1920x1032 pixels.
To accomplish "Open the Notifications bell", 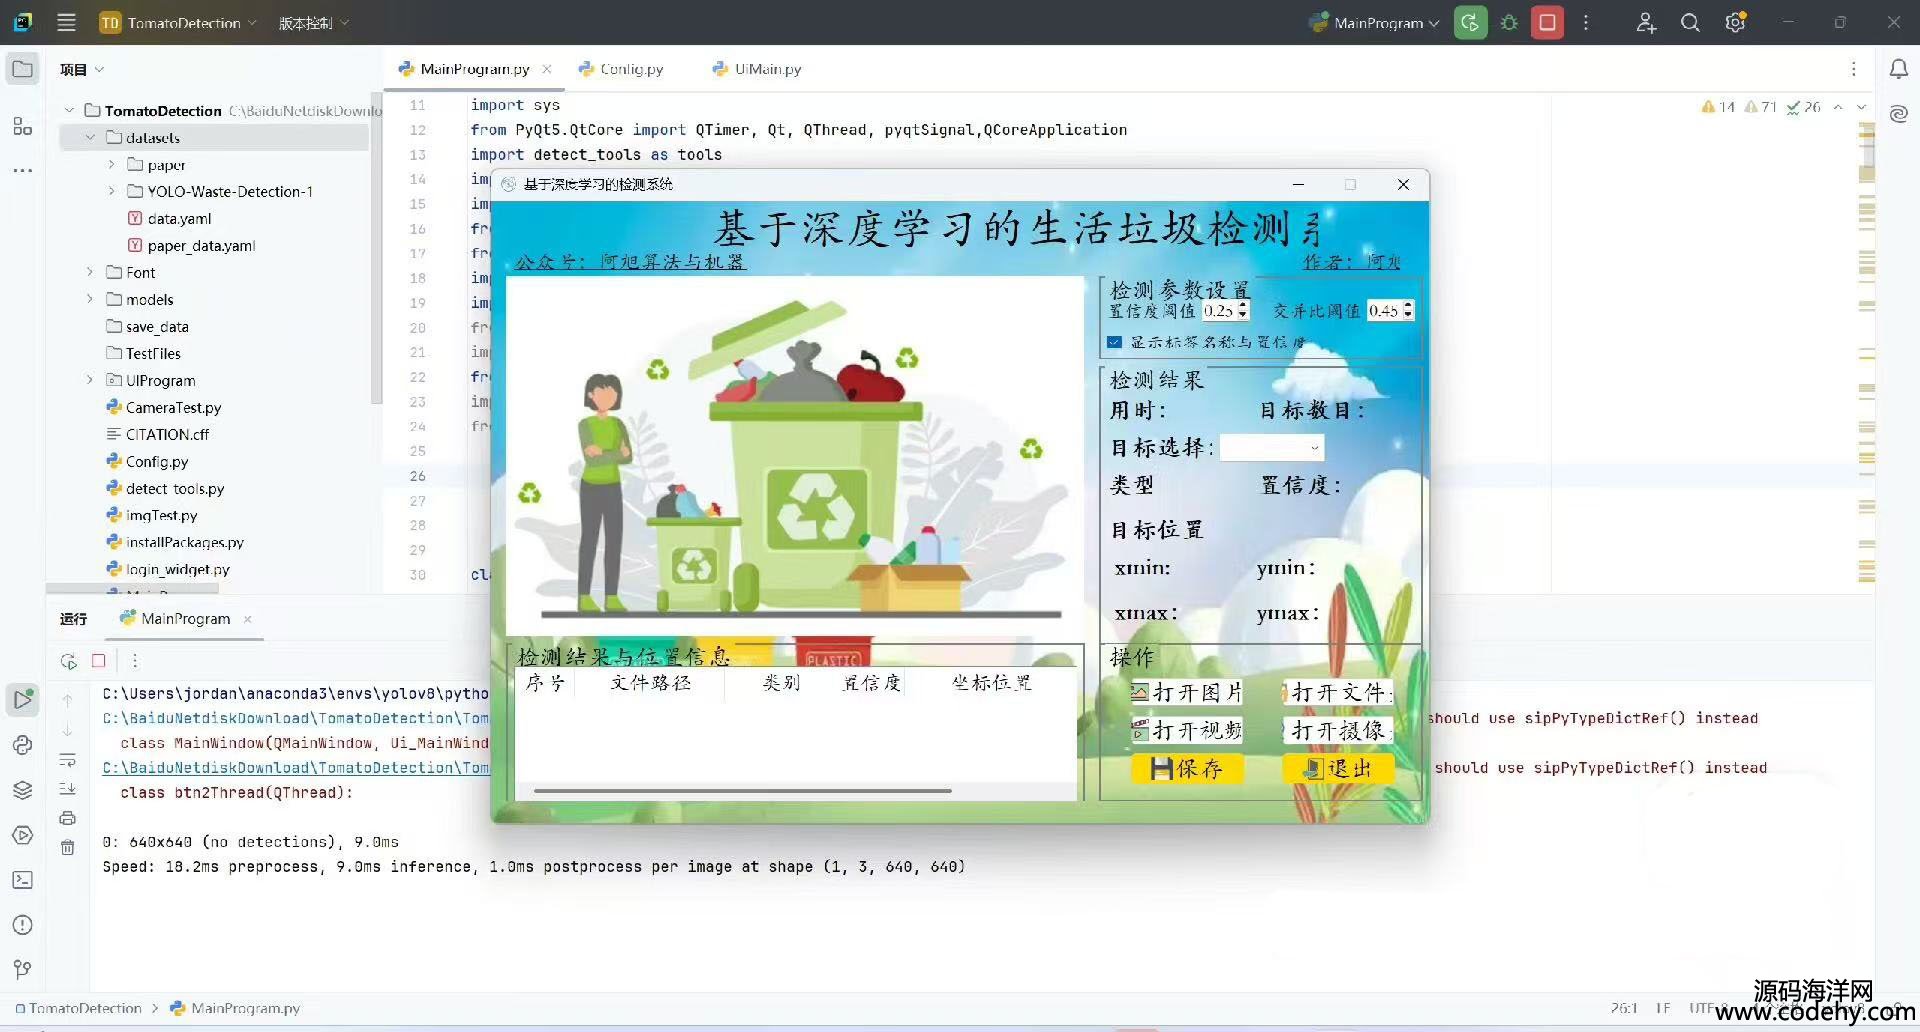I will pyautogui.click(x=1898, y=69).
